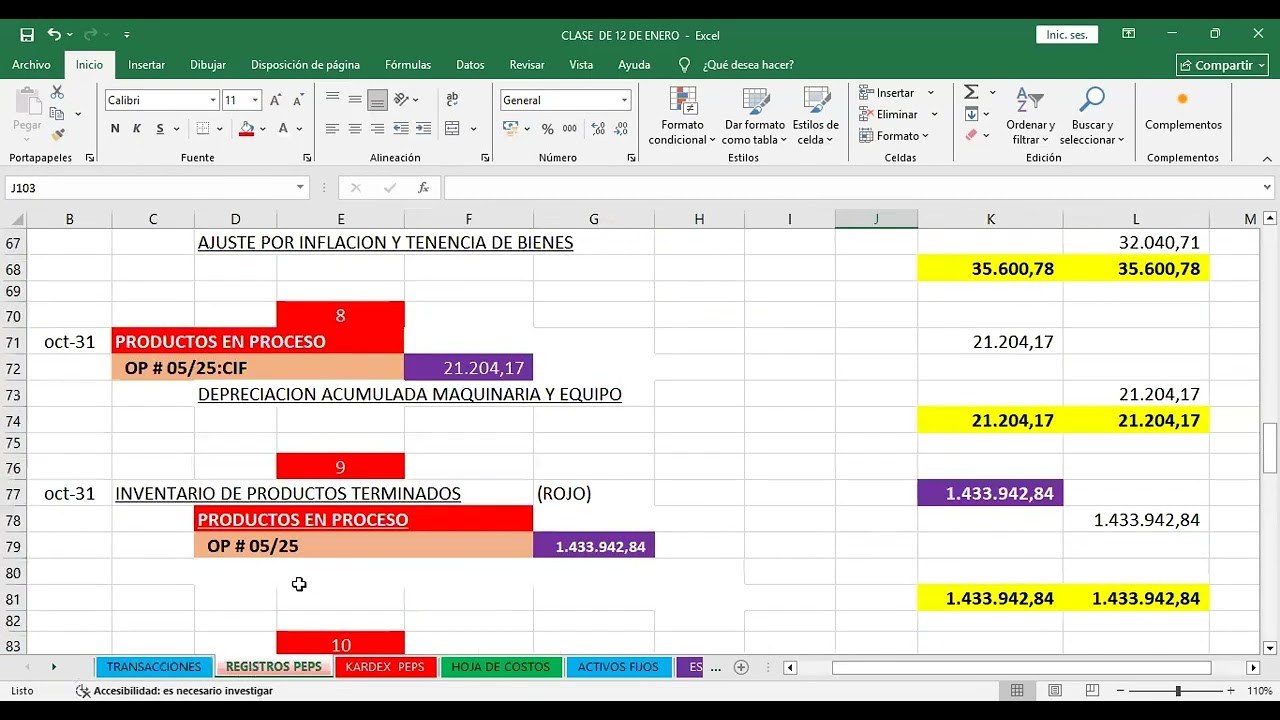This screenshot has height=720, width=1280.
Task: Redo the last action
Action: pos(91,35)
